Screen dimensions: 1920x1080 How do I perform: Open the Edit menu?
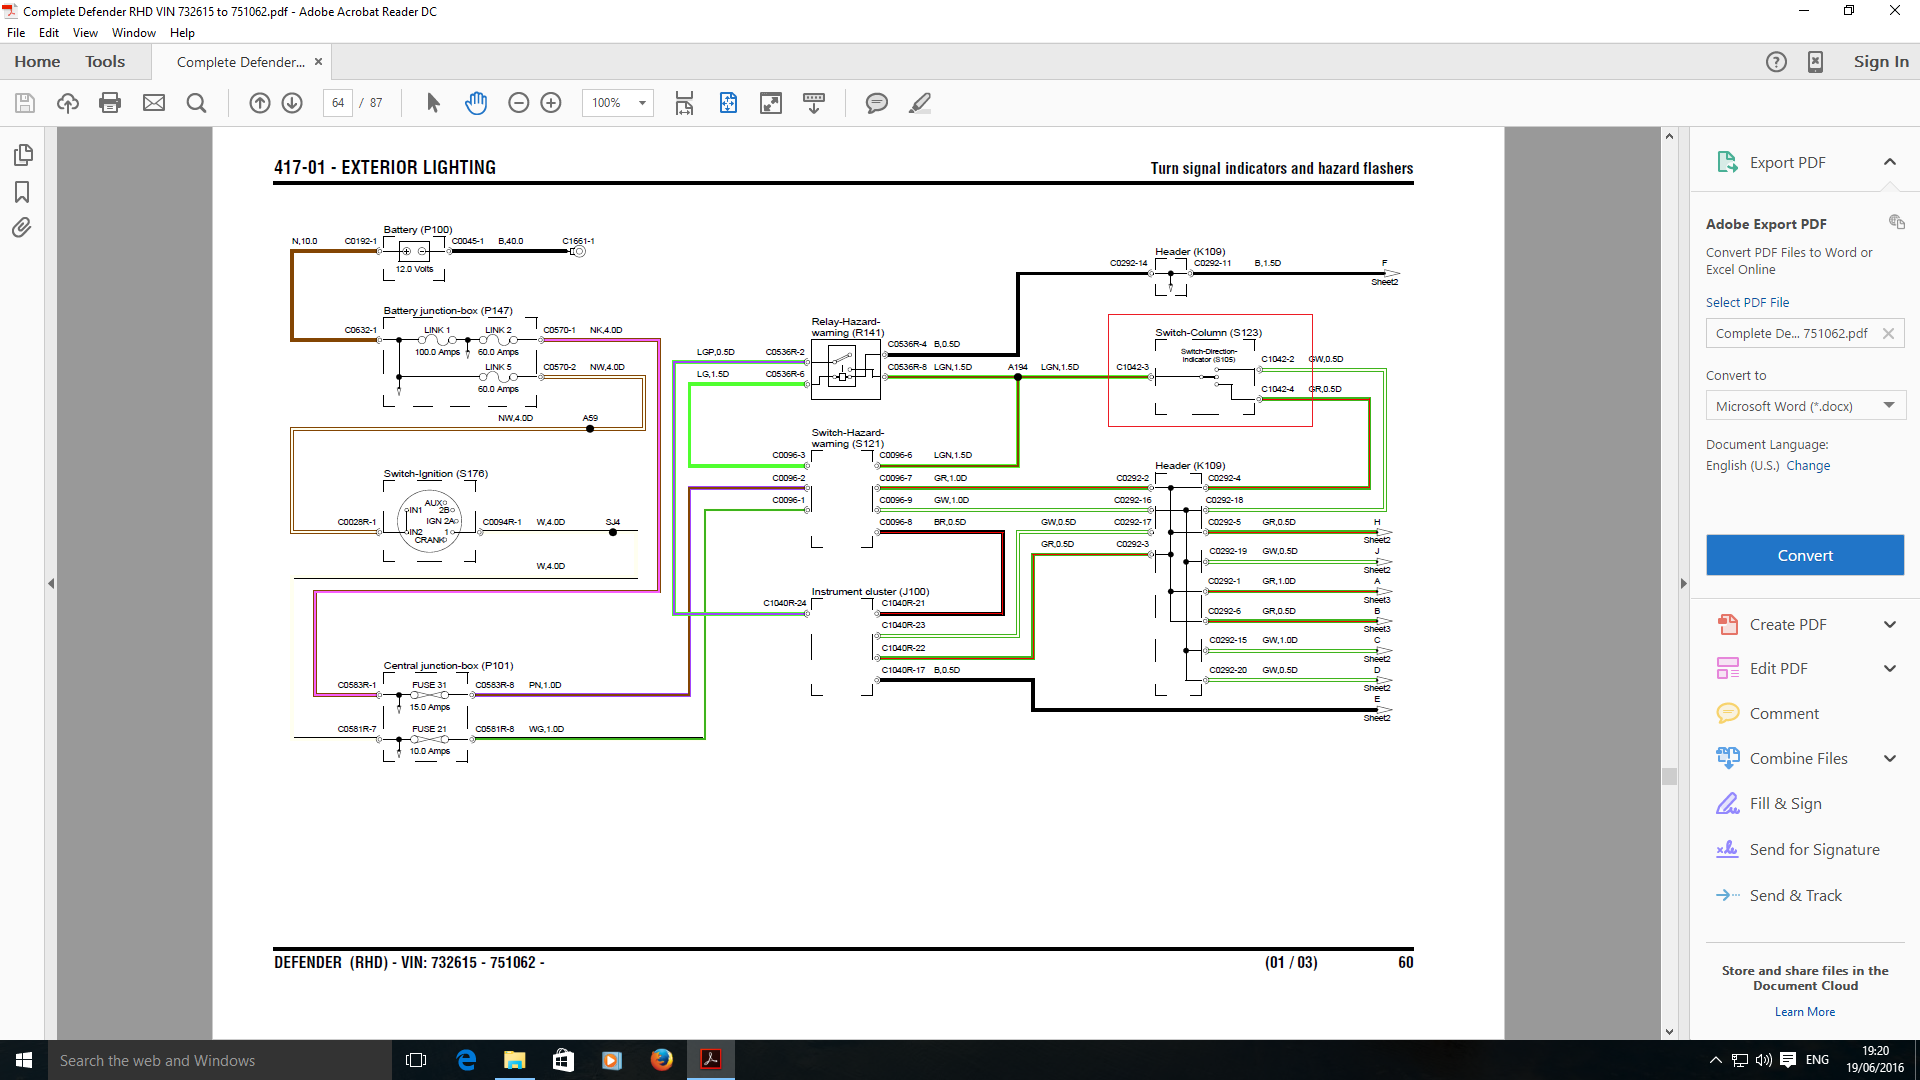click(49, 33)
